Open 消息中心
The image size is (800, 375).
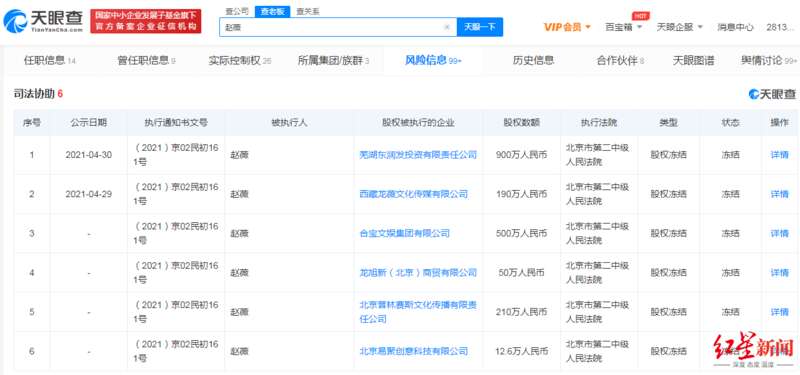click(x=735, y=27)
